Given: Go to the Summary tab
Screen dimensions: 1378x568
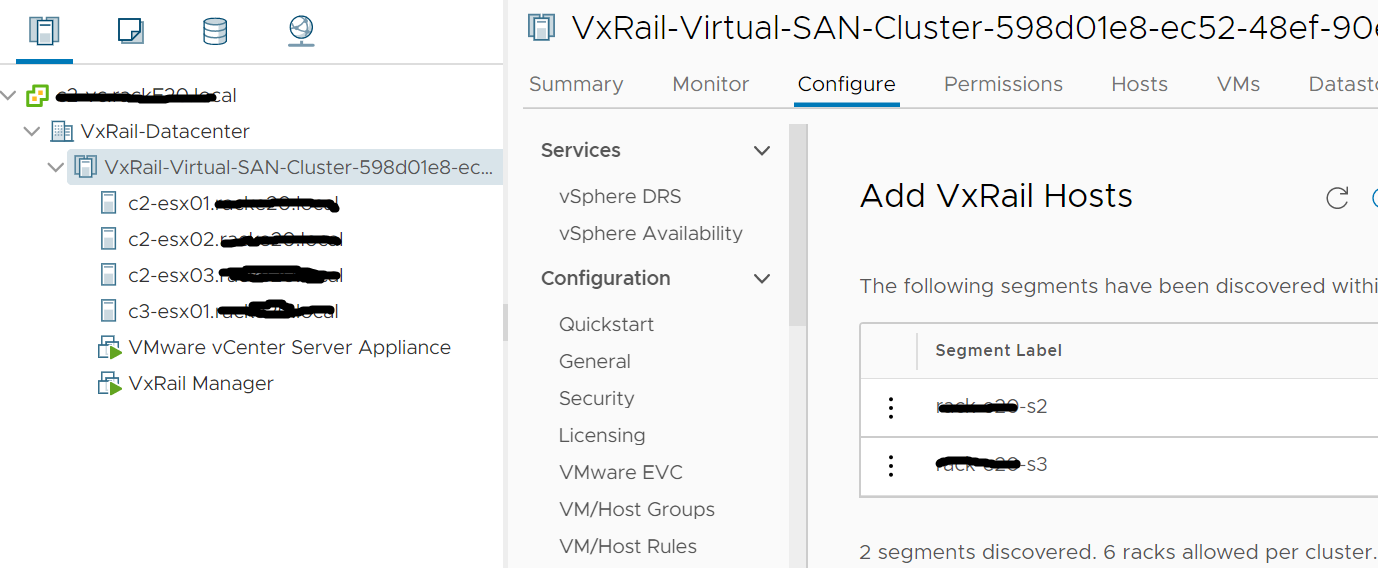Looking at the screenshot, I should pos(576,84).
